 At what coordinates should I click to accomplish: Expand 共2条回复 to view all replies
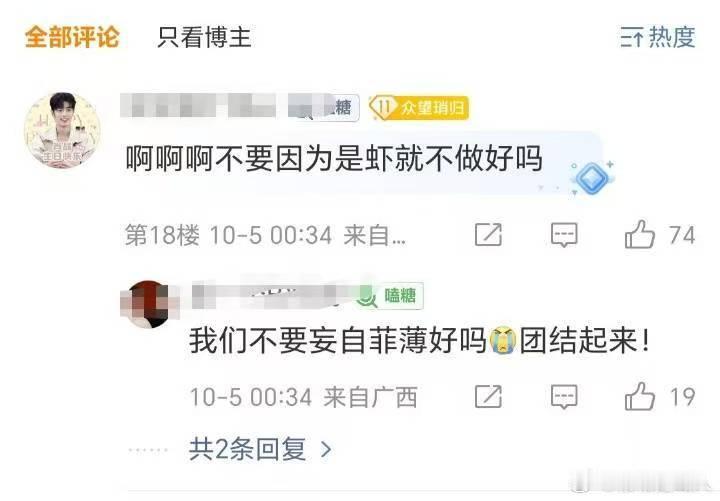tap(260, 449)
